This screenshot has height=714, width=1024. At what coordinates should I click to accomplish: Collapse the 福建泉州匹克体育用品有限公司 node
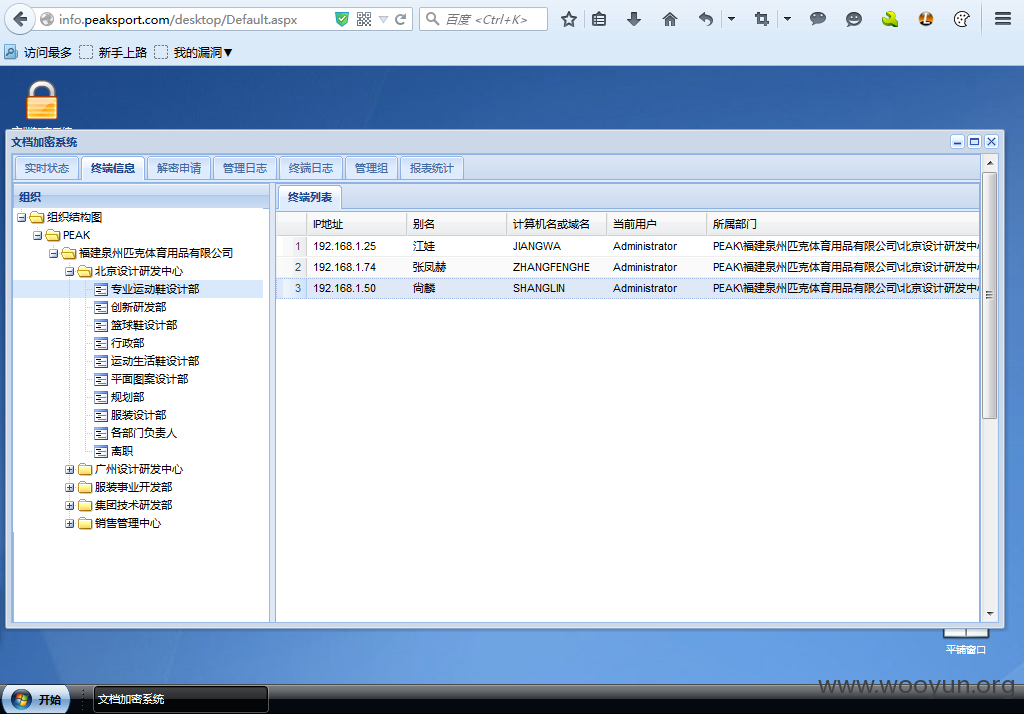pos(54,253)
